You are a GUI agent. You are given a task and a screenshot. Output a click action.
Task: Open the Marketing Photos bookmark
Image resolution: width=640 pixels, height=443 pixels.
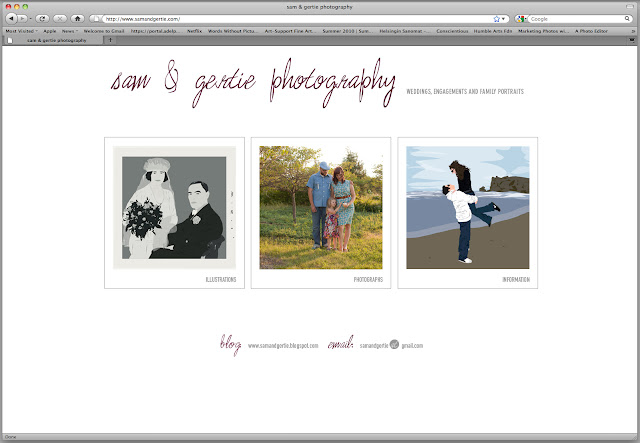click(x=543, y=31)
